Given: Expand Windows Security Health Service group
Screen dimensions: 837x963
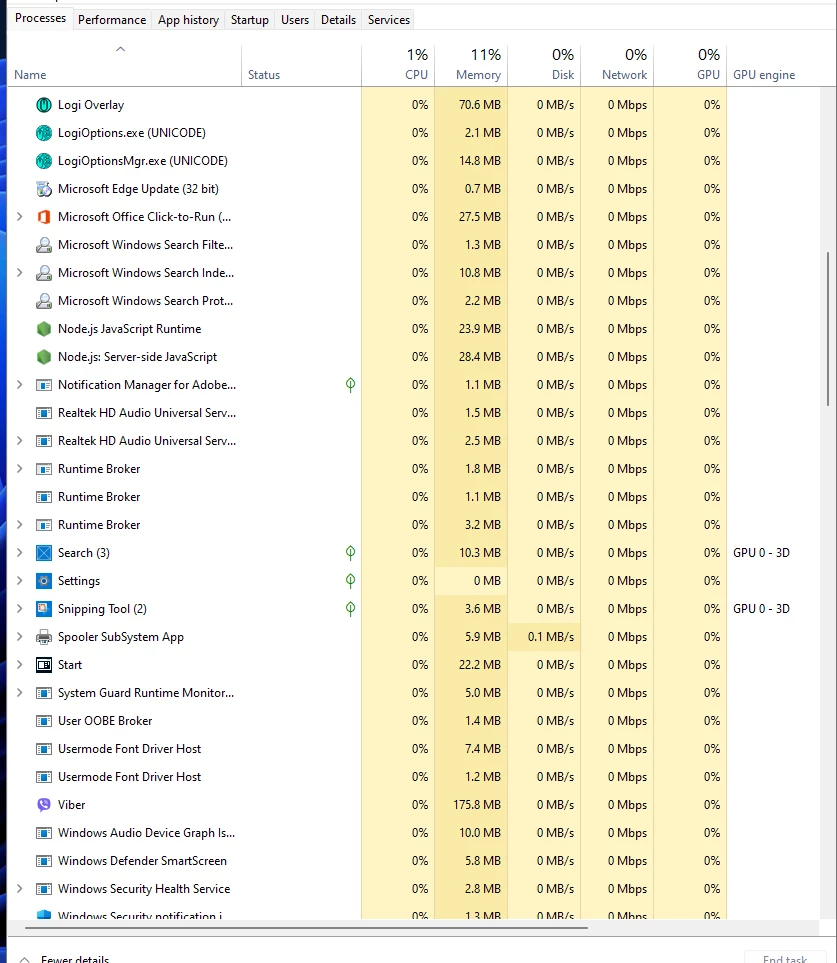Looking at the screenshot, I should click(x=20, y=889).
